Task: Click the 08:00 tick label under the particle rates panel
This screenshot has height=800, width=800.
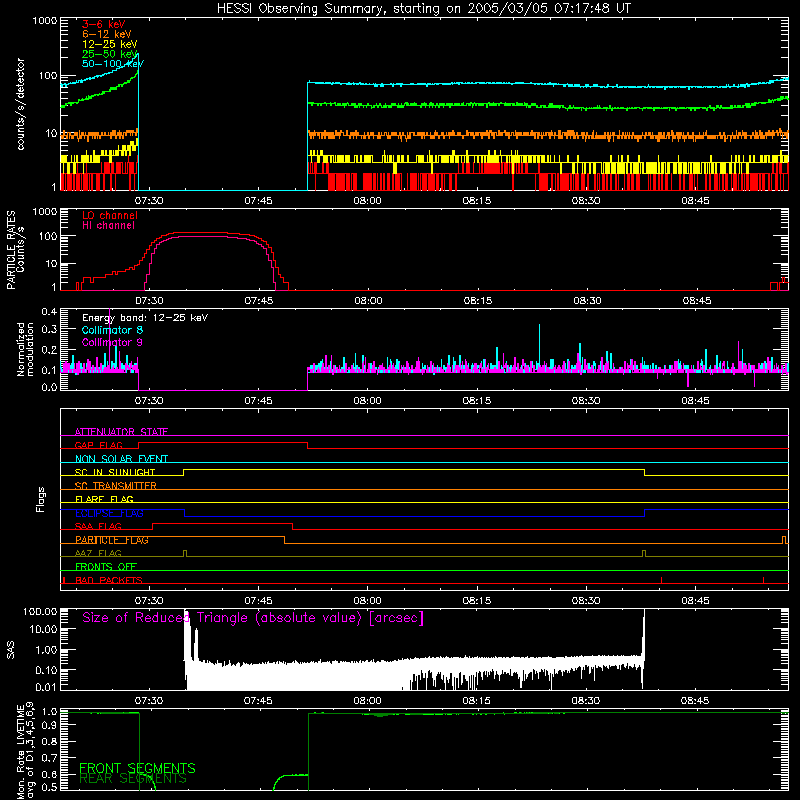Action: coord(368,301)
